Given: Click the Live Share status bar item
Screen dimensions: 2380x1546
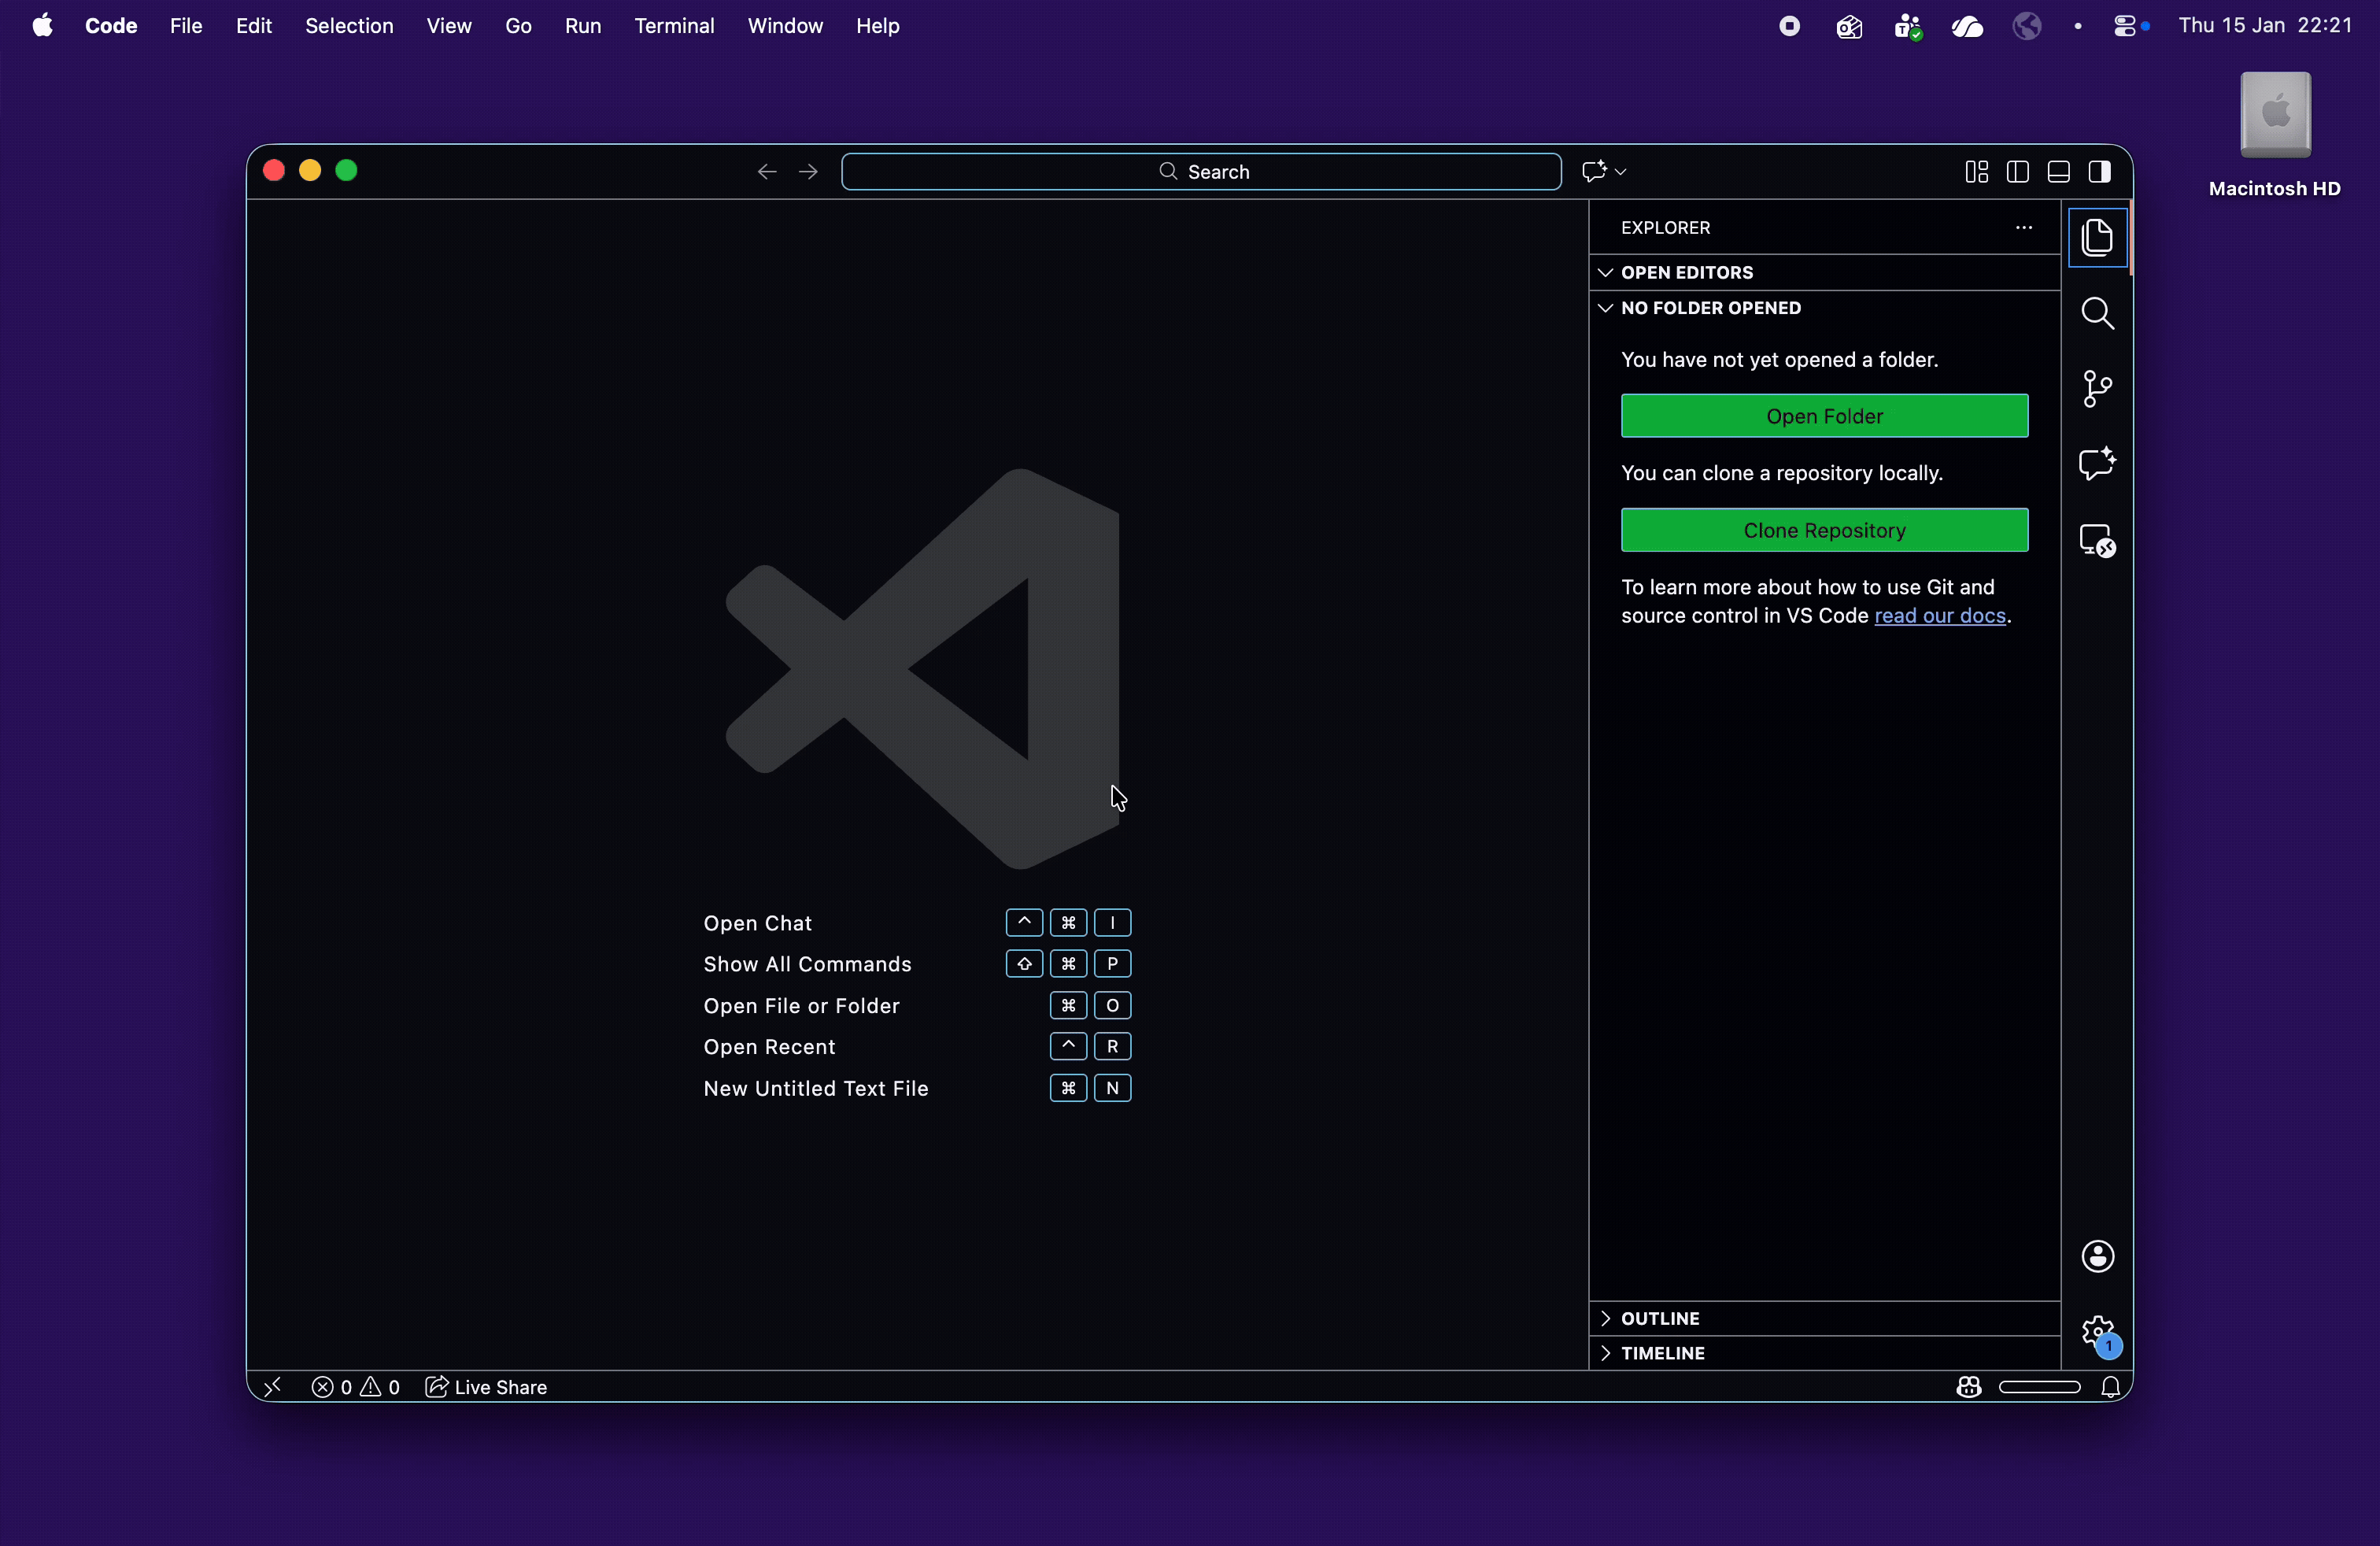Looking at the screenshot, I should 487,1387.
